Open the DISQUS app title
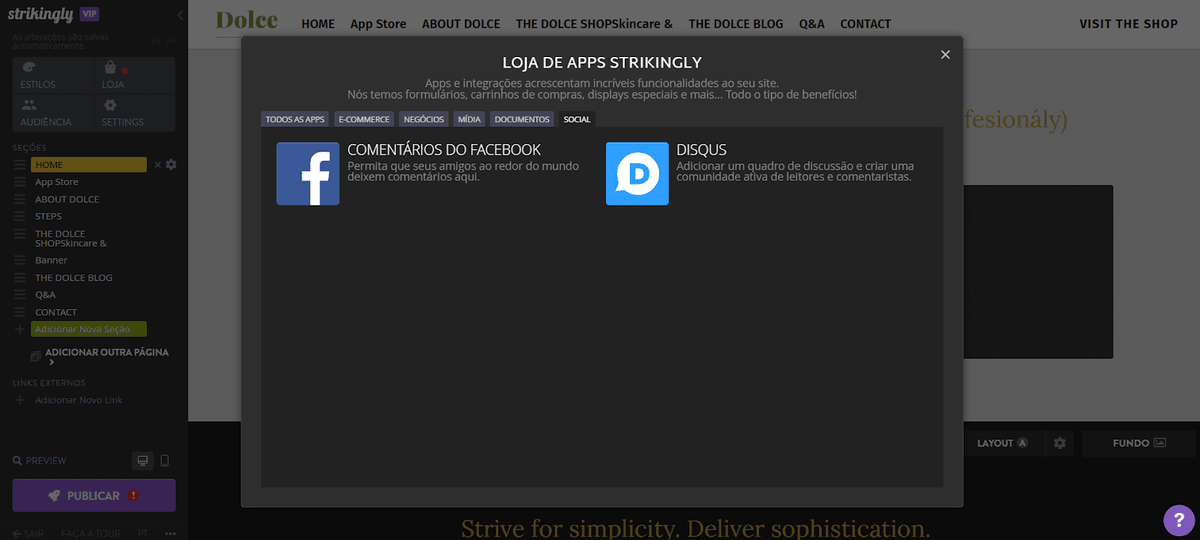The width and height of the screenshot is (1200, 540). 701,150
